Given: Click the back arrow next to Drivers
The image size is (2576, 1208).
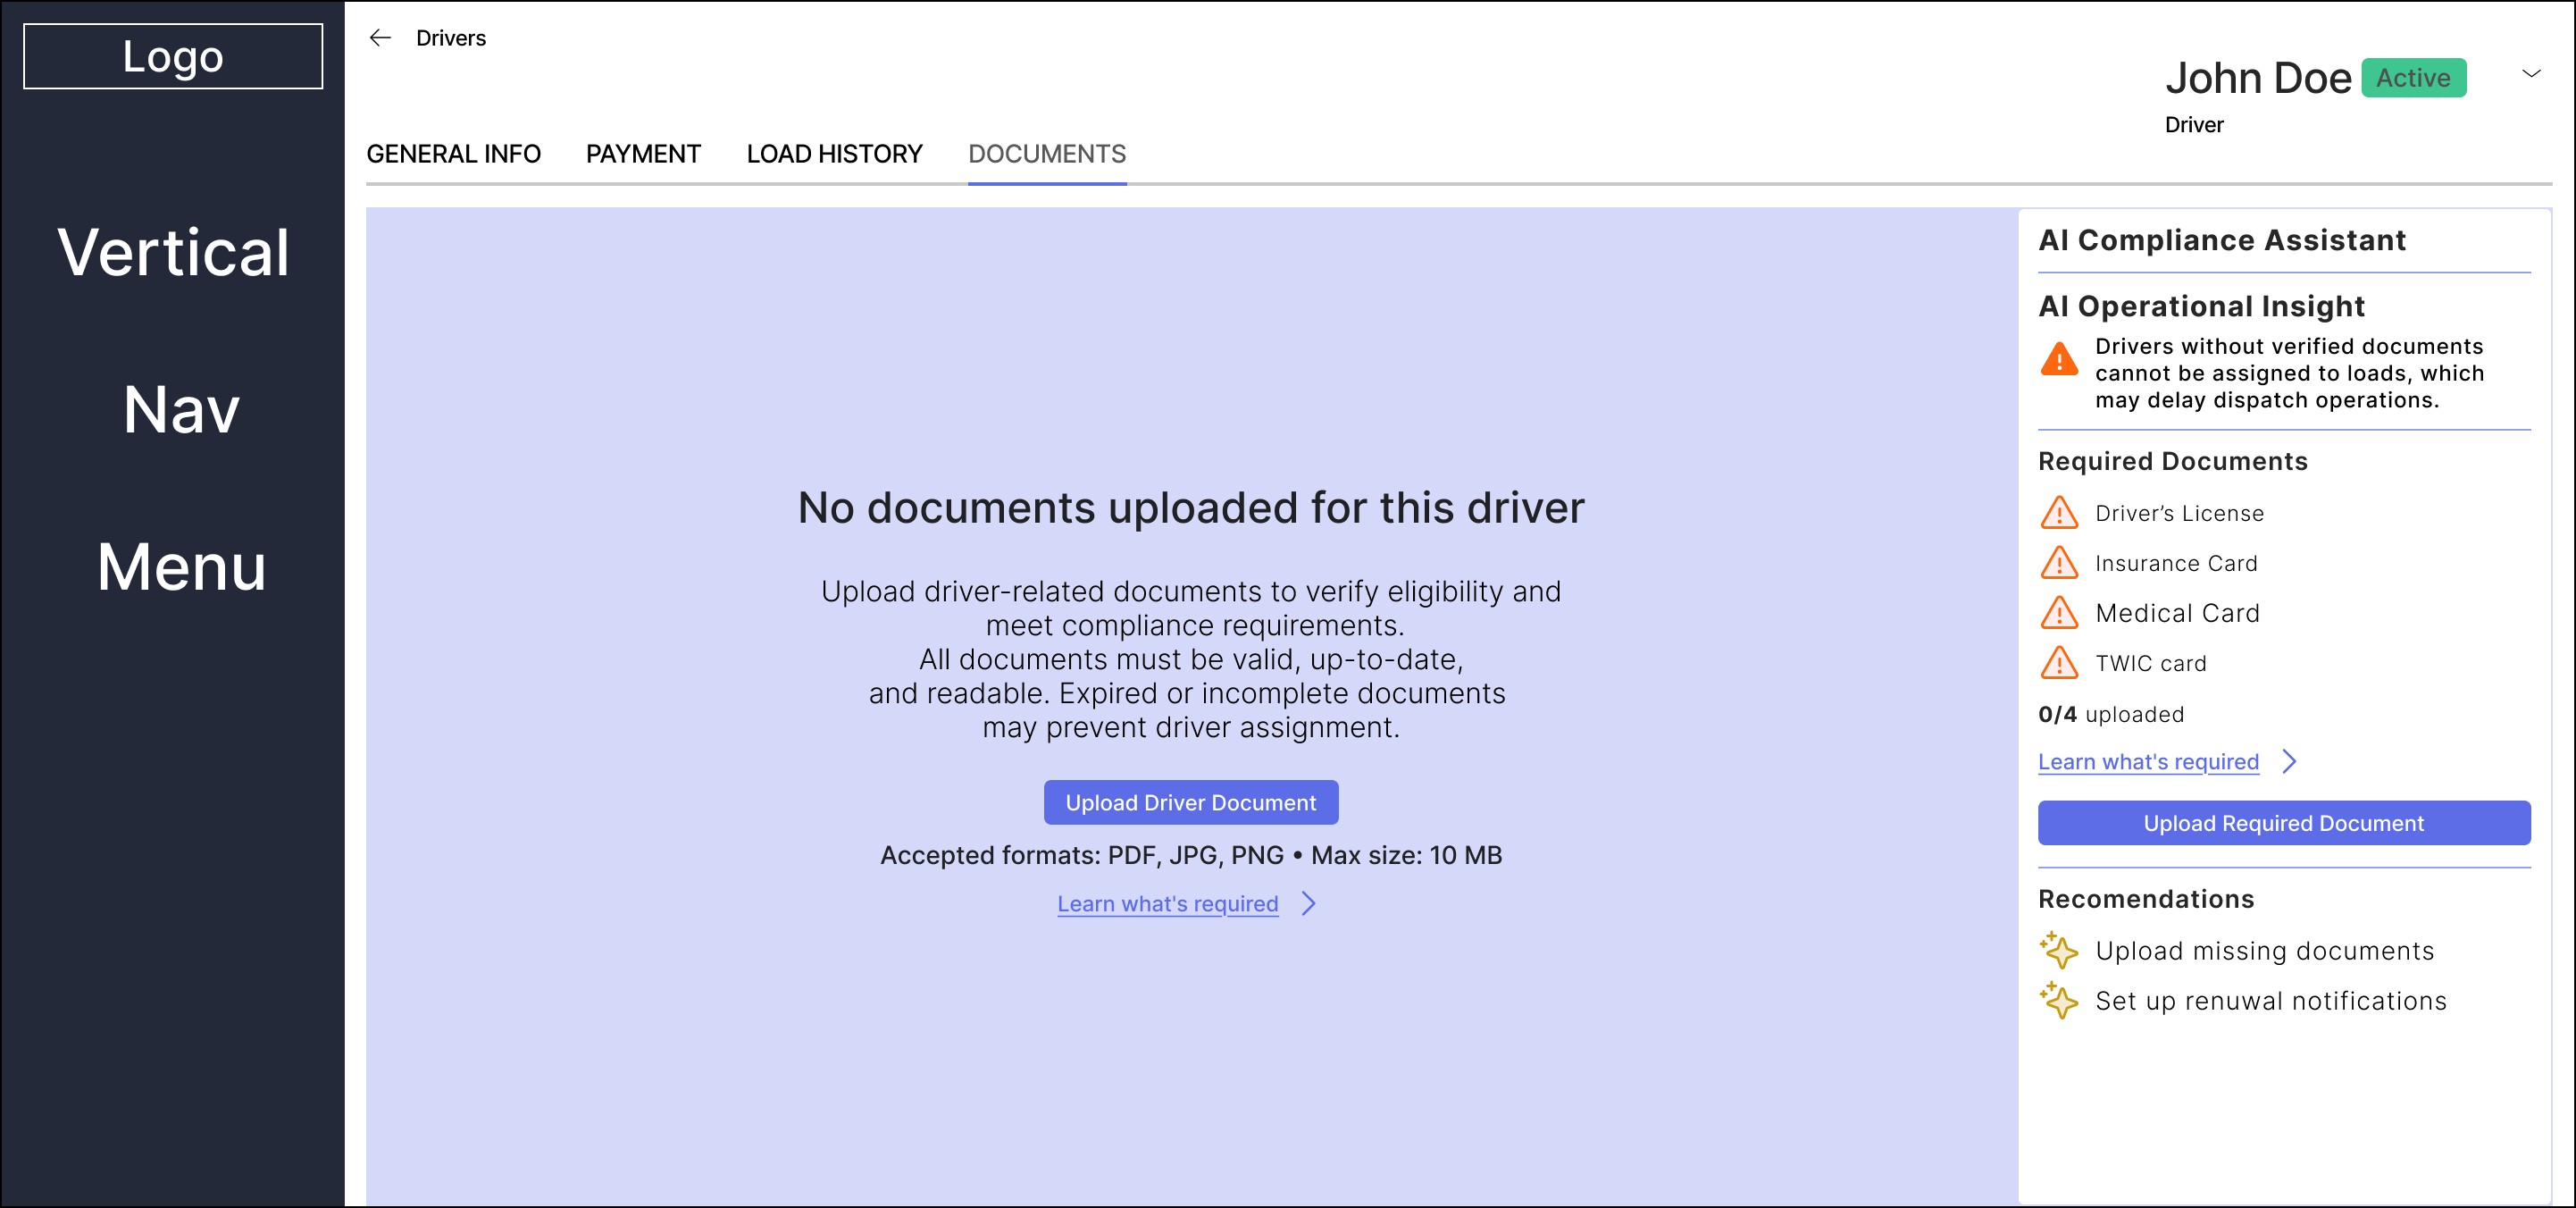Looking at the screenshot, I should pyautogui.click(x=380, y=38).
